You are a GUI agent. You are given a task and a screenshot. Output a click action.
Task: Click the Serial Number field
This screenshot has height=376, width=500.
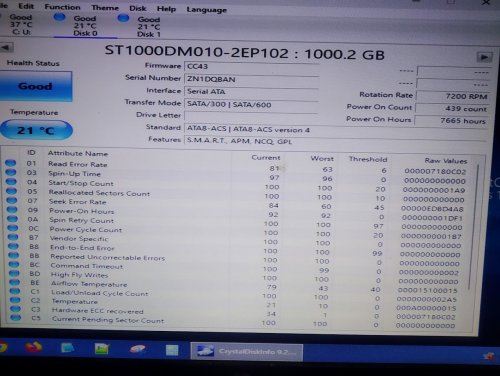point(252,79)
